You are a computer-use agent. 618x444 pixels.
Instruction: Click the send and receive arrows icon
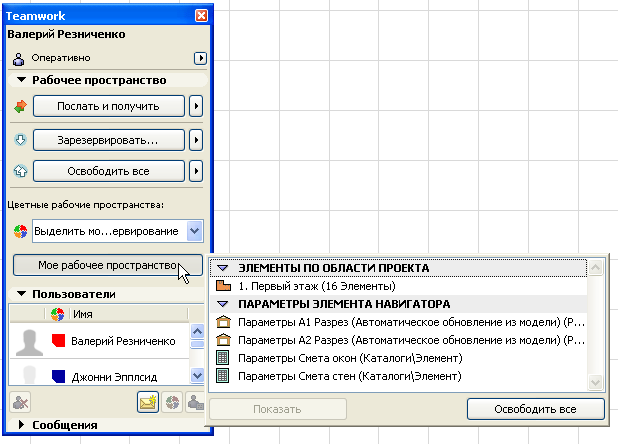coord(20,106)
